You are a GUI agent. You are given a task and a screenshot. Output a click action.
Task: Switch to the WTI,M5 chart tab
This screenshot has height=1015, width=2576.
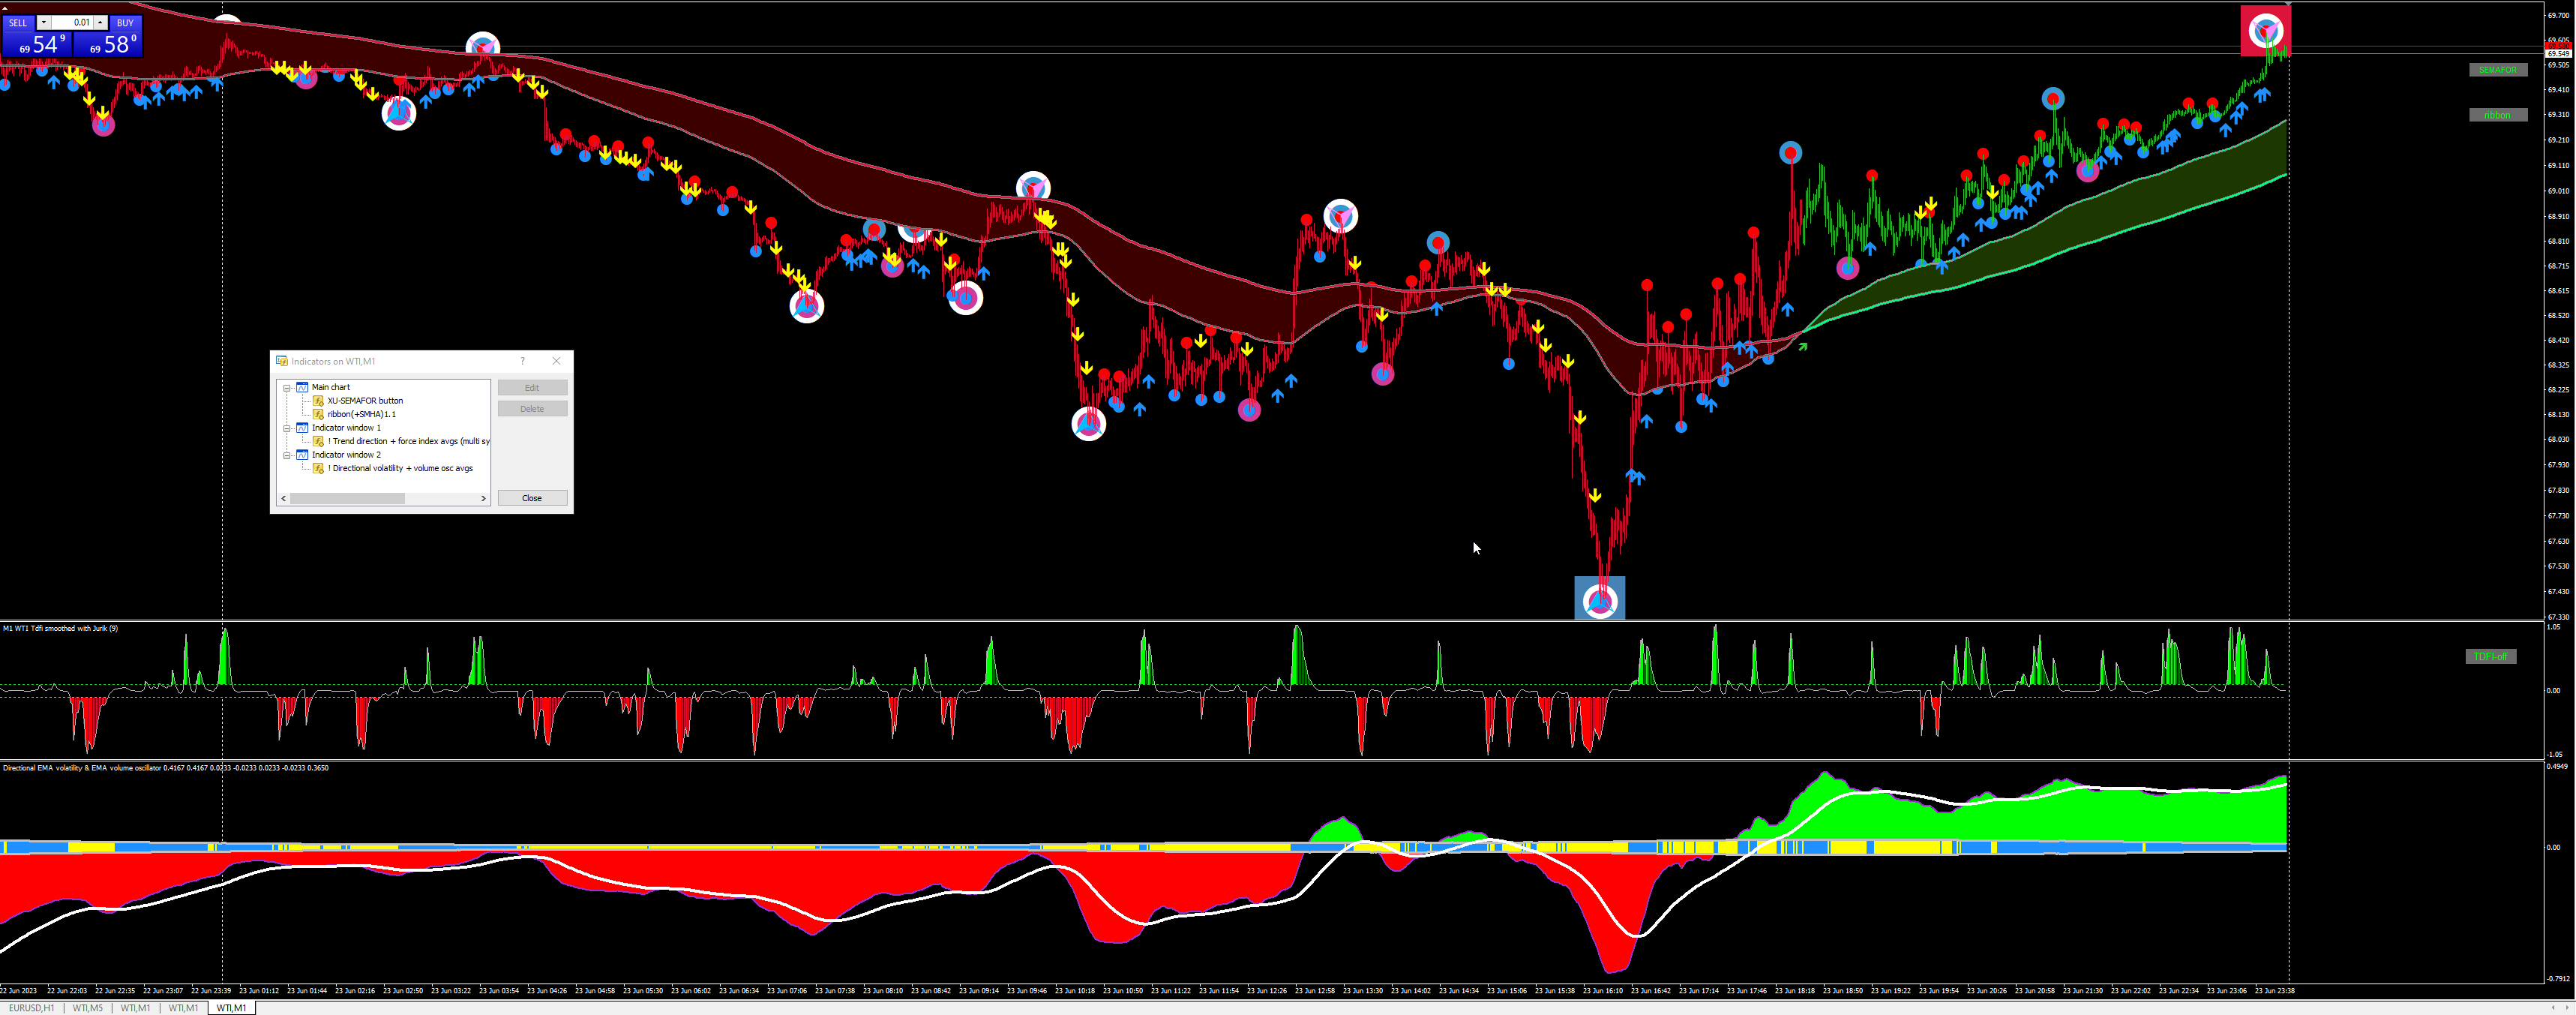pyautogui.click(x=87, y=1008)
